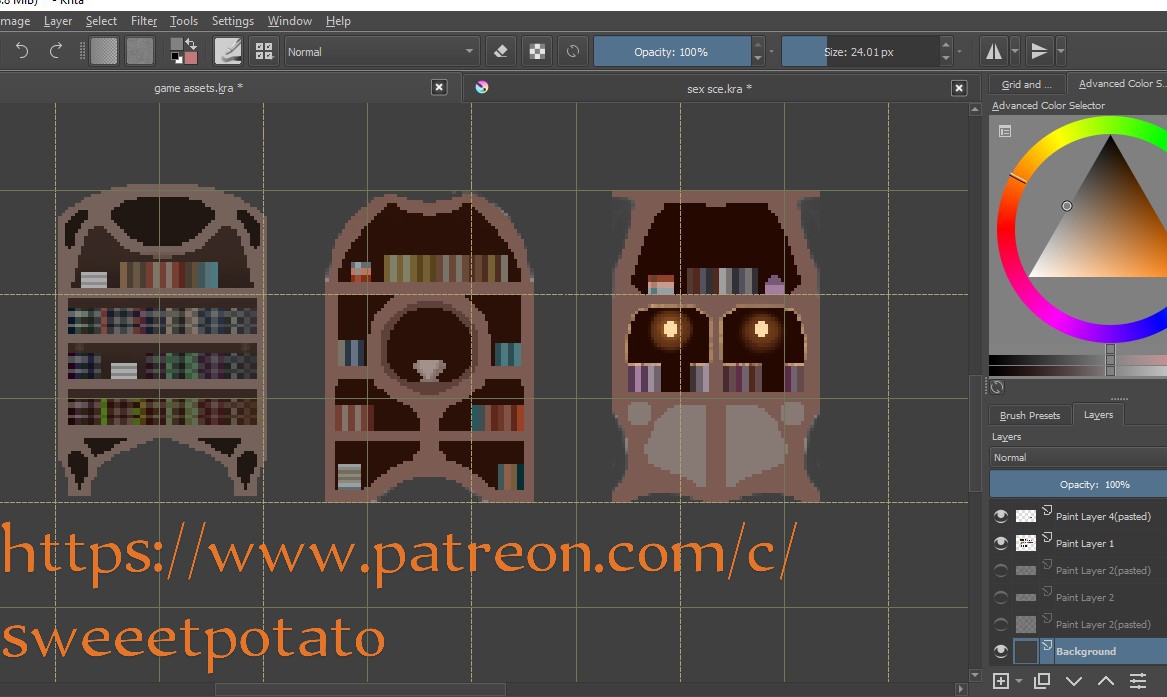Open the Window menu
Screen dimensions: 1167x697
[290, 21]
